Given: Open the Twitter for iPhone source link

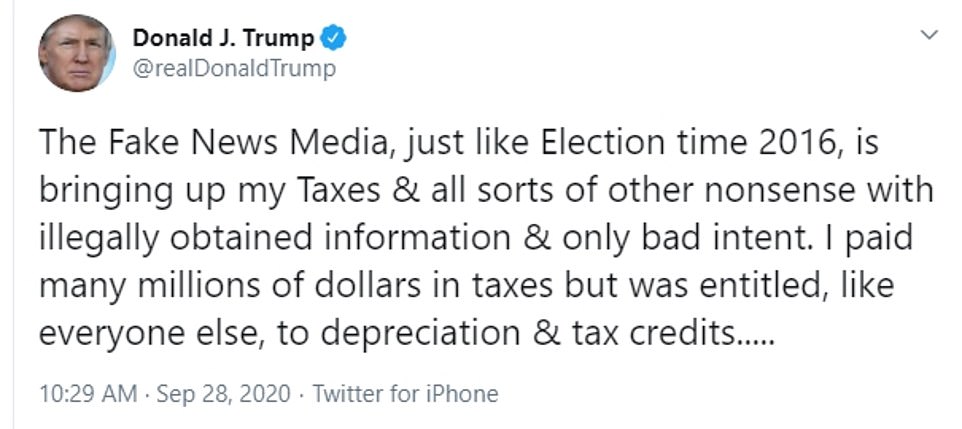Looking at the screenshot, I should point(405,394).
